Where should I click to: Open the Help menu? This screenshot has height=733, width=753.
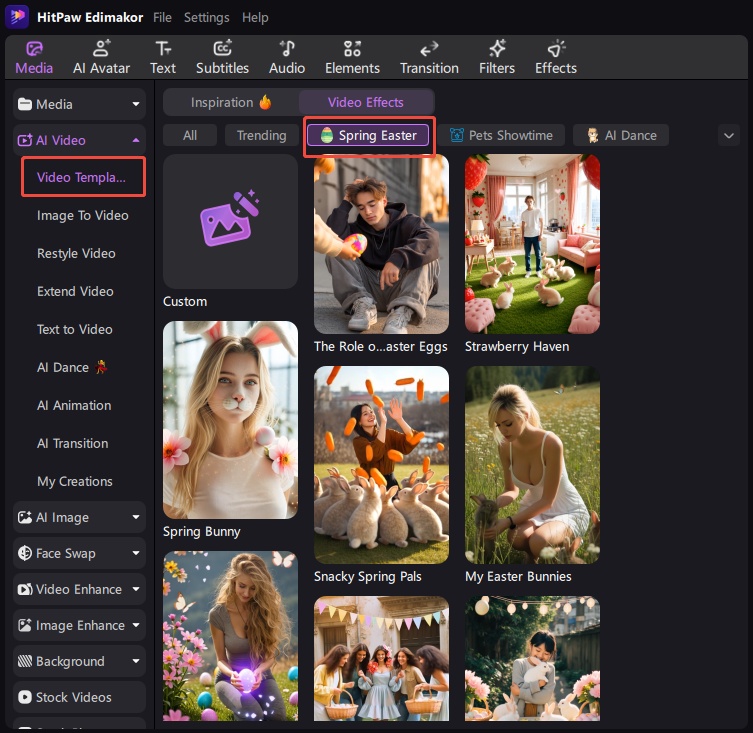click(x=255, y=18)
